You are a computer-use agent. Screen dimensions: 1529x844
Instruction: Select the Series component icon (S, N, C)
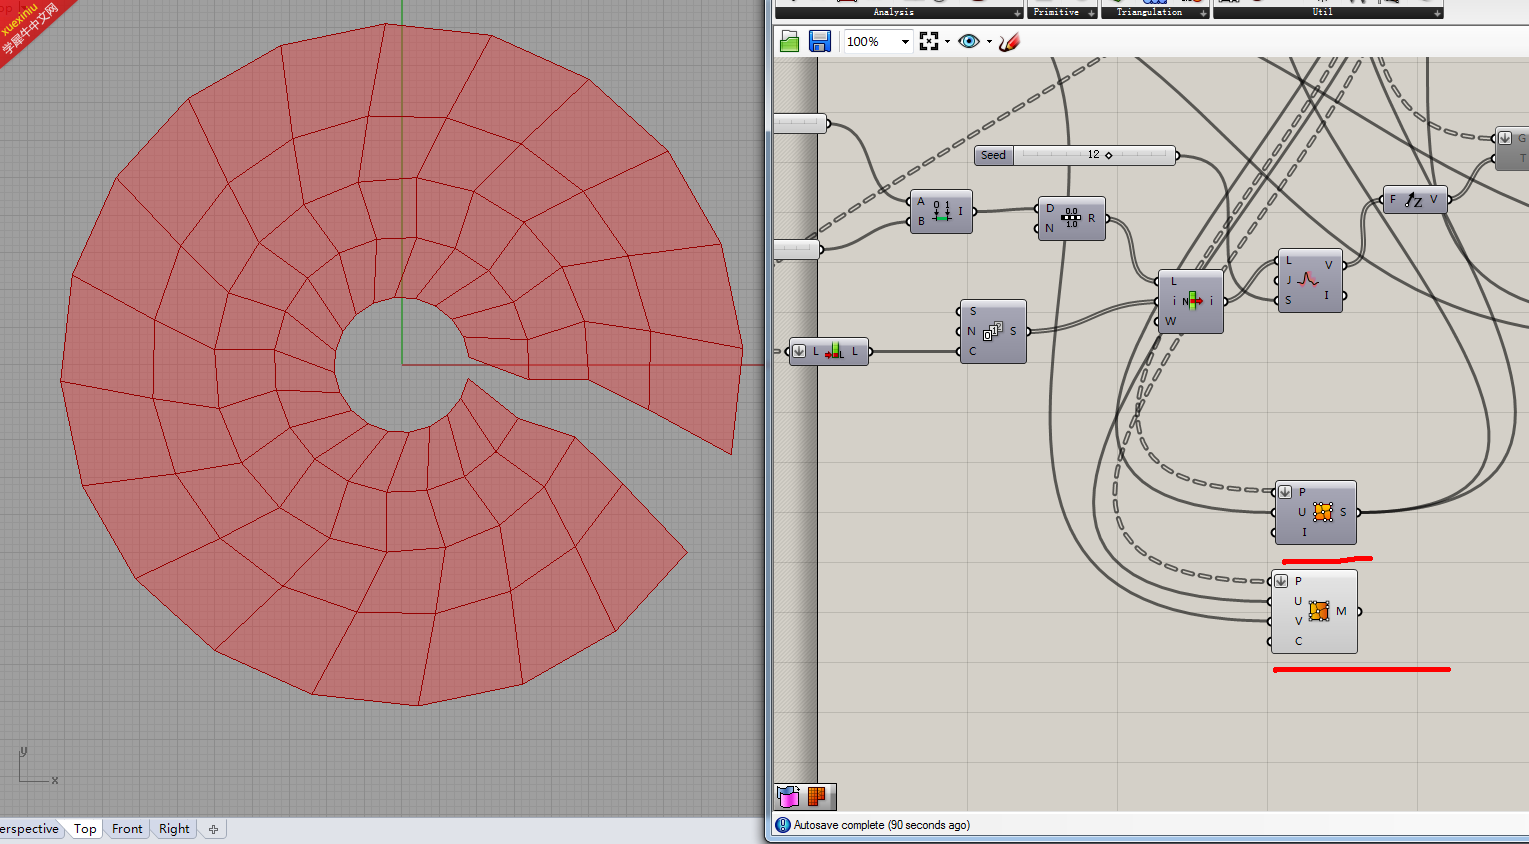tap(992, 331)
